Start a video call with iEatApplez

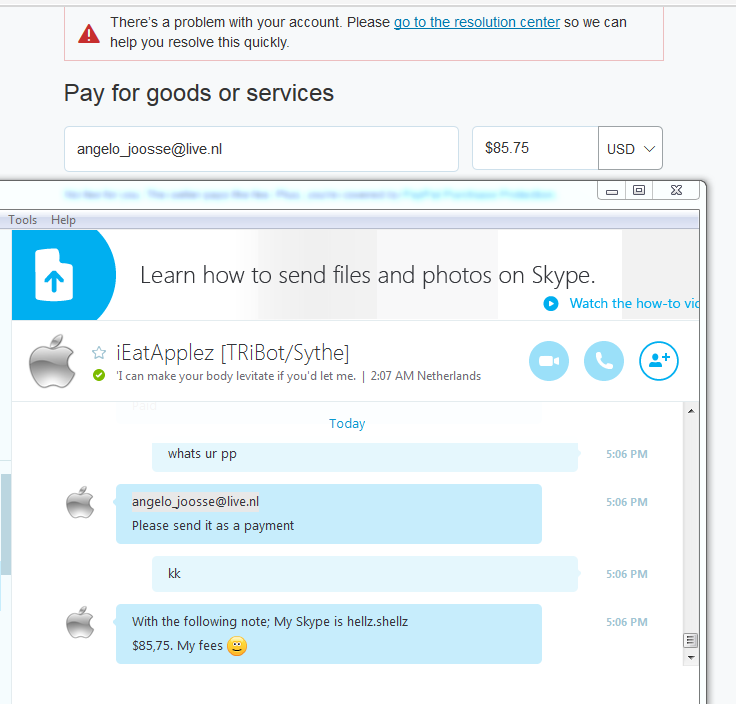click(x=549, y=360)
